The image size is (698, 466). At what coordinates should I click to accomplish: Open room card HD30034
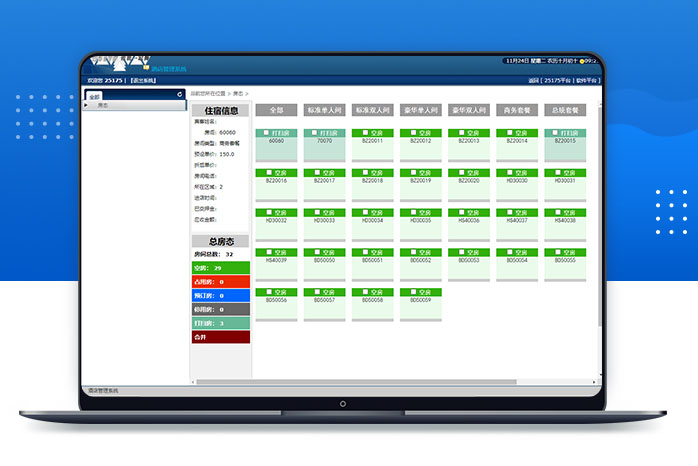pos(373,225)
